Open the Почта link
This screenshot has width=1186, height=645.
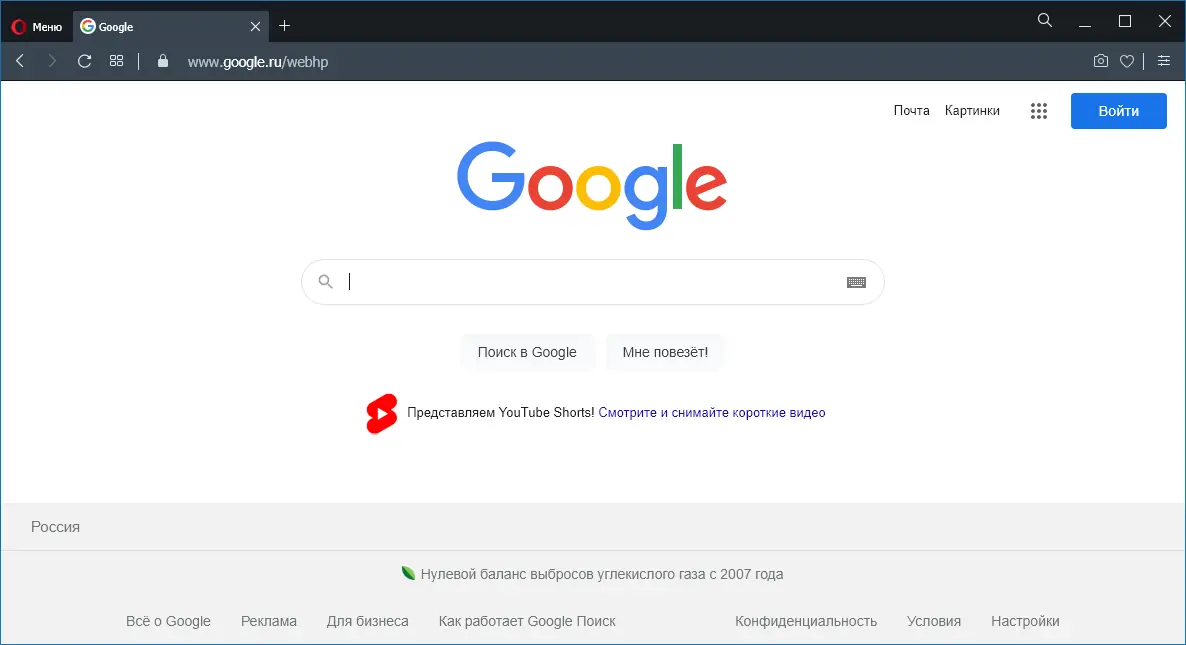point(911,110)
